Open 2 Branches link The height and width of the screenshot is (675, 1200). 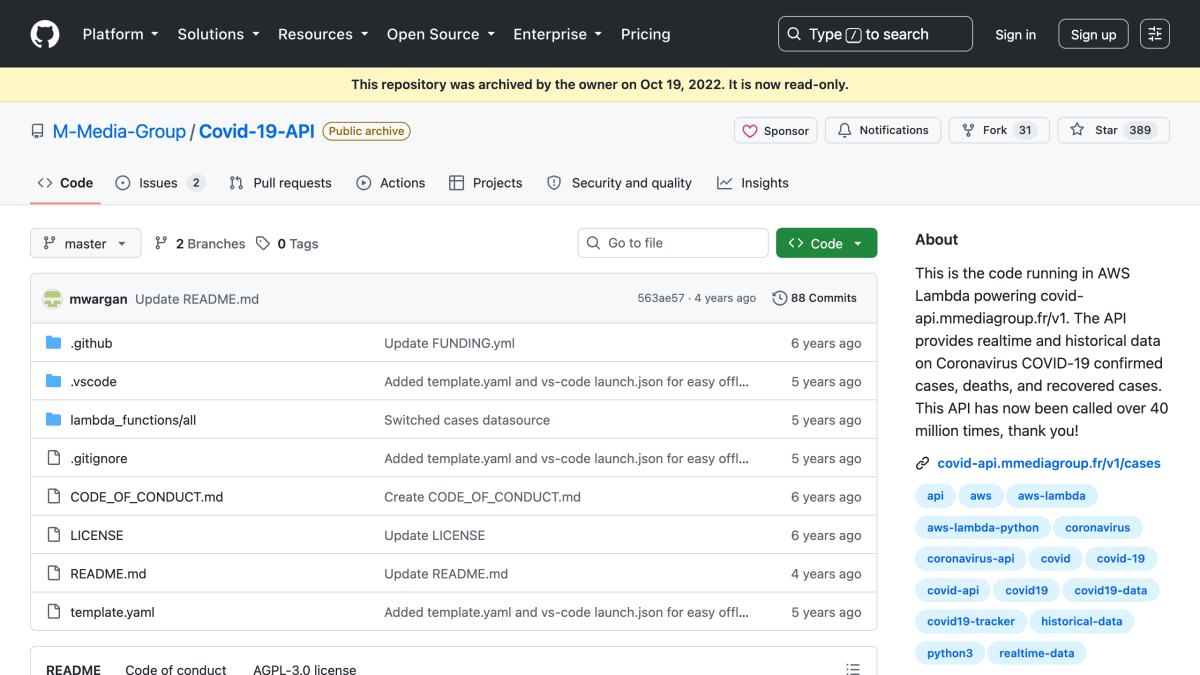(x=200, y=243)
